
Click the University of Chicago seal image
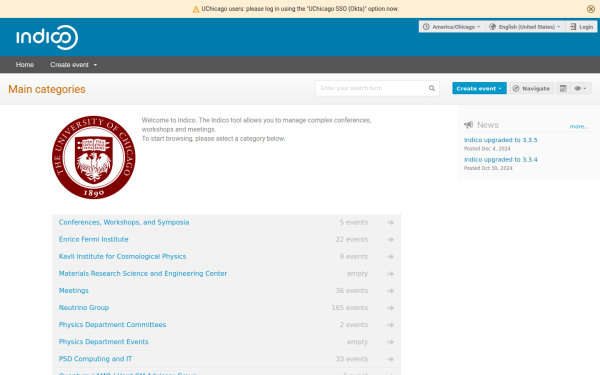(x=94, y=157)
